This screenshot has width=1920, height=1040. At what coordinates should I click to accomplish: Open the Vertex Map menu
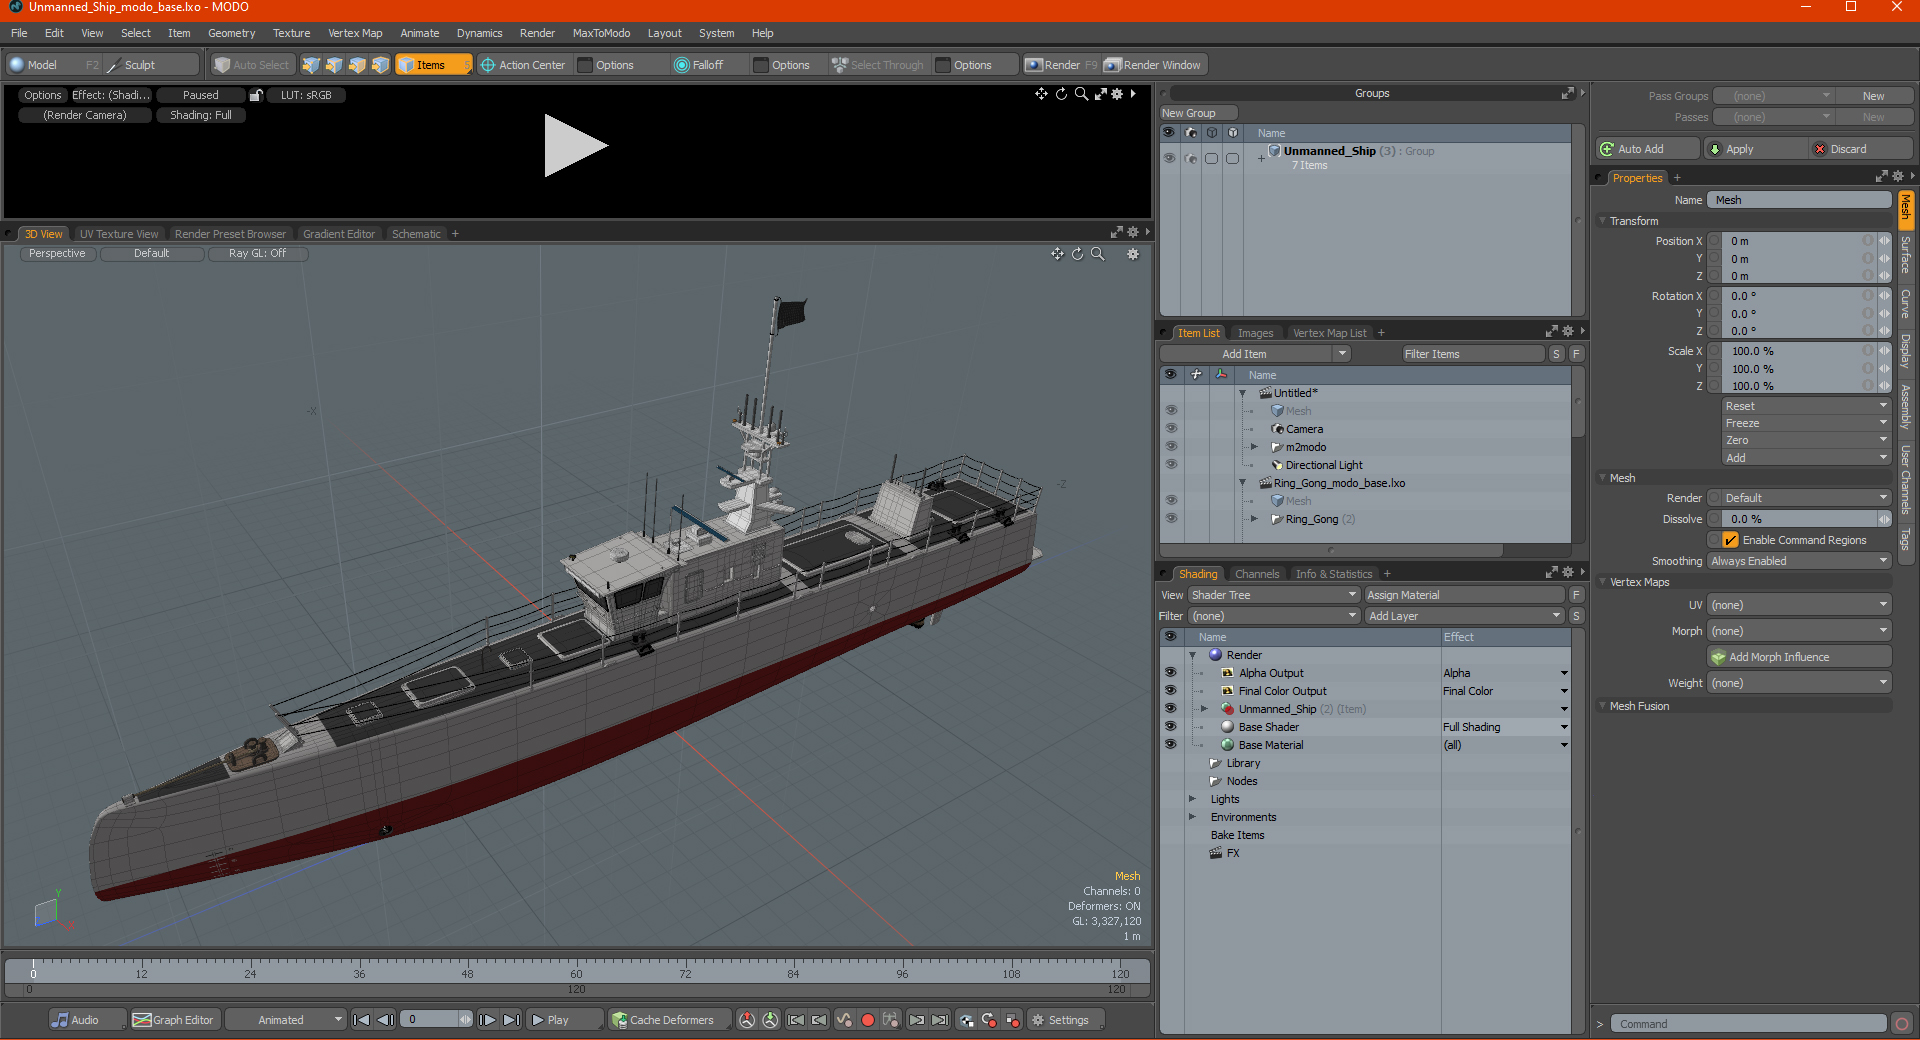point(355,33)
